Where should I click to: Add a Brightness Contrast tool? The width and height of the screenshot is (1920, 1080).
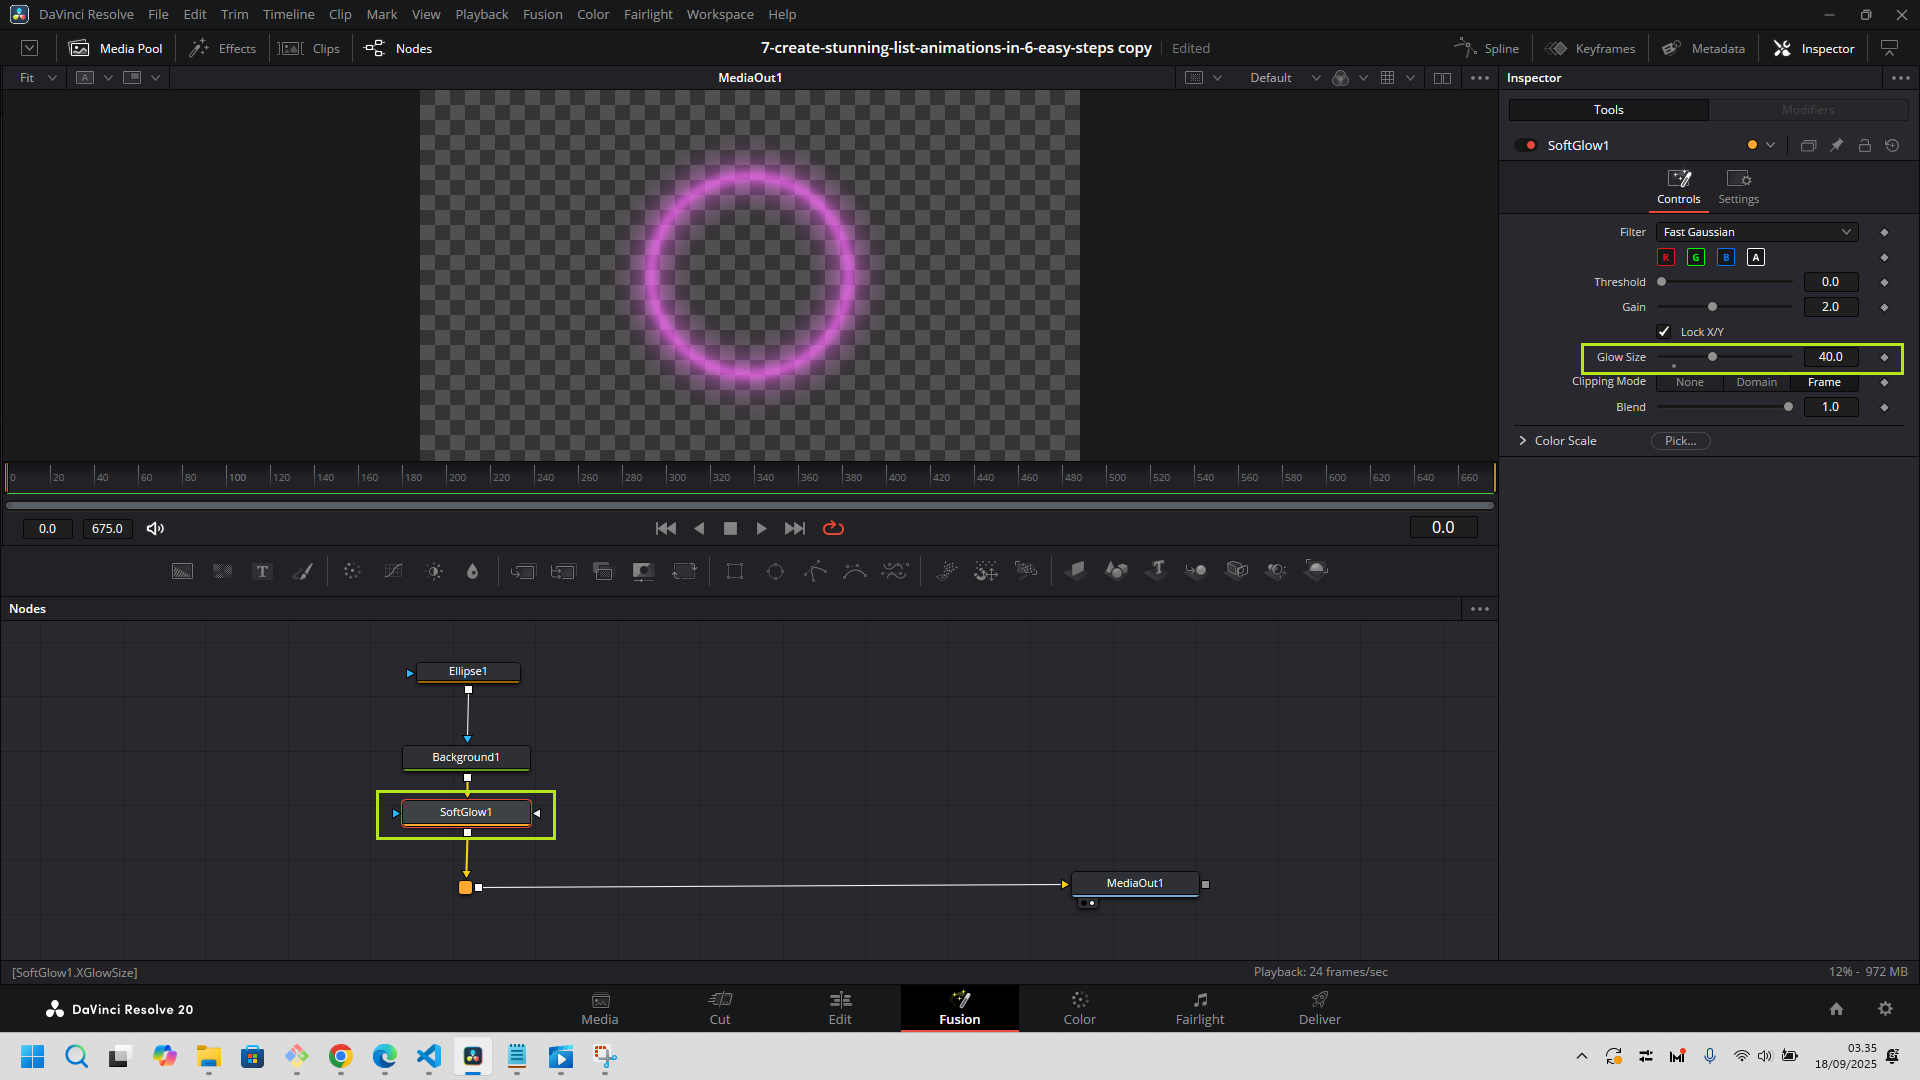[434, 571]
